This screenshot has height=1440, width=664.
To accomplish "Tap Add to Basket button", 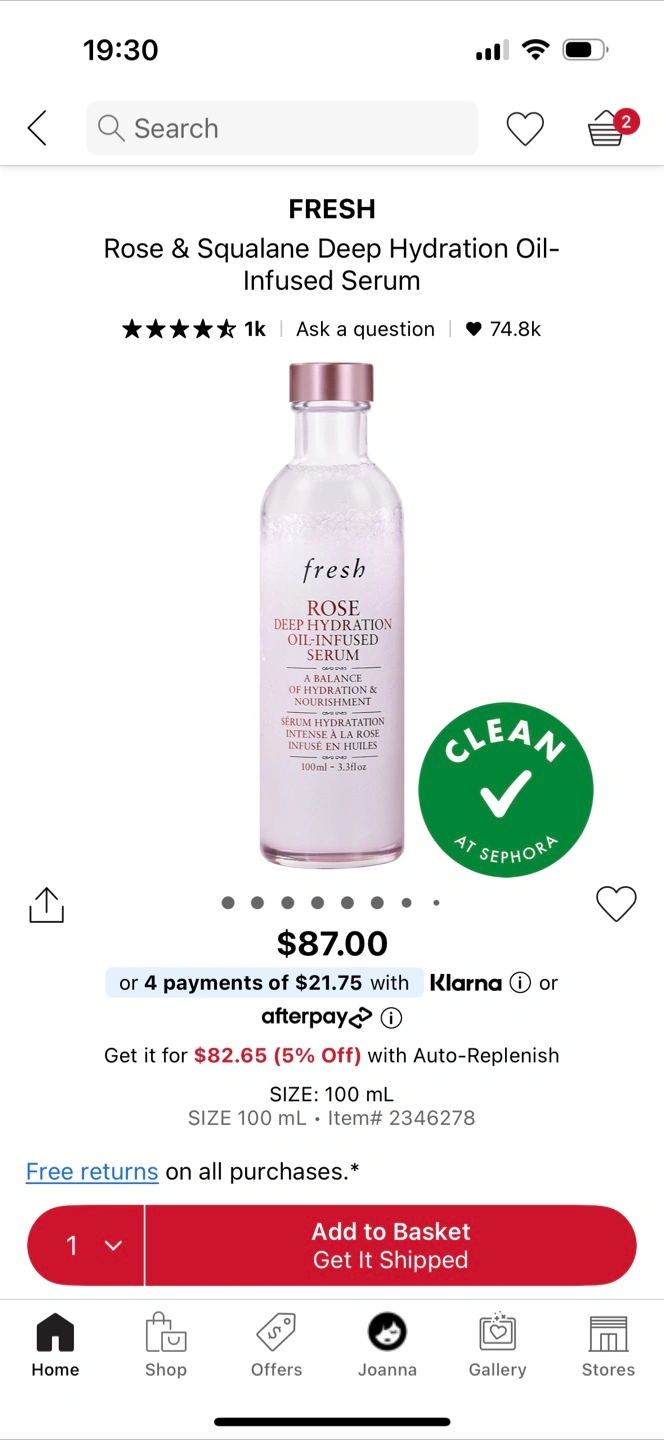I will click(391, 1245).
